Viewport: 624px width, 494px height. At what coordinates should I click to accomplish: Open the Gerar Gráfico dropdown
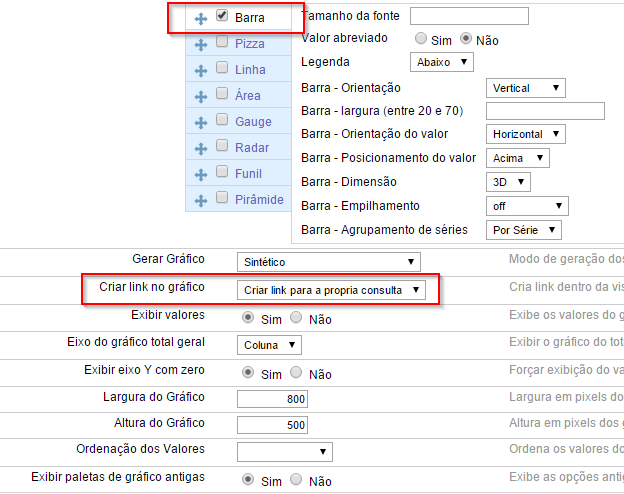(329, 262)
